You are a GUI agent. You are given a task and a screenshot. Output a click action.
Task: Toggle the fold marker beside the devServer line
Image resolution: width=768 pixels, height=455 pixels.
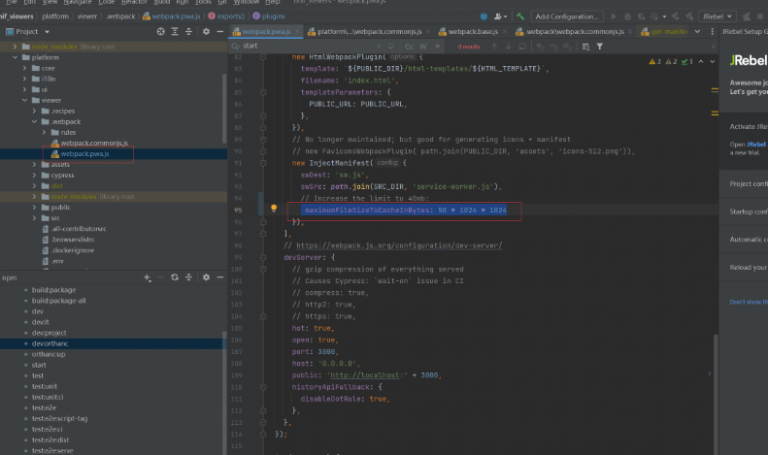click(x=264, y=256)
